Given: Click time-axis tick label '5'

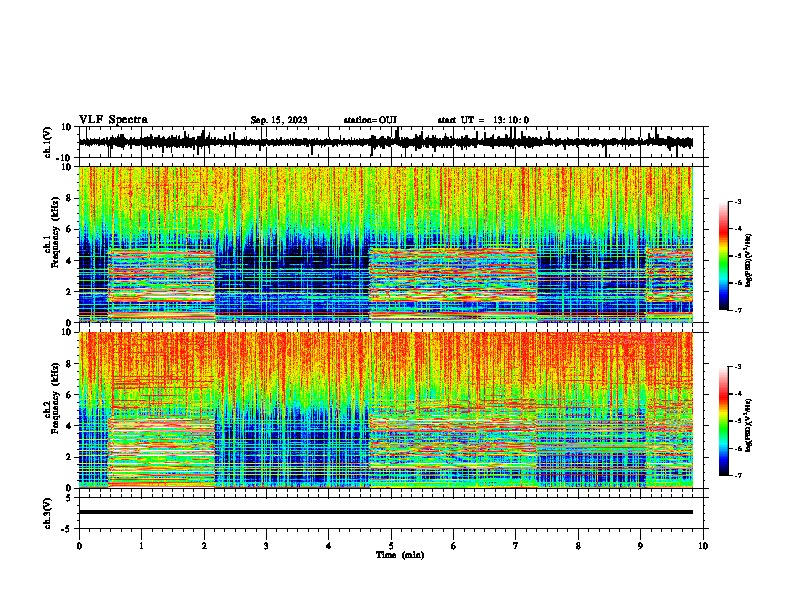Looking at the screenshot, I should [x=391, y=546].
